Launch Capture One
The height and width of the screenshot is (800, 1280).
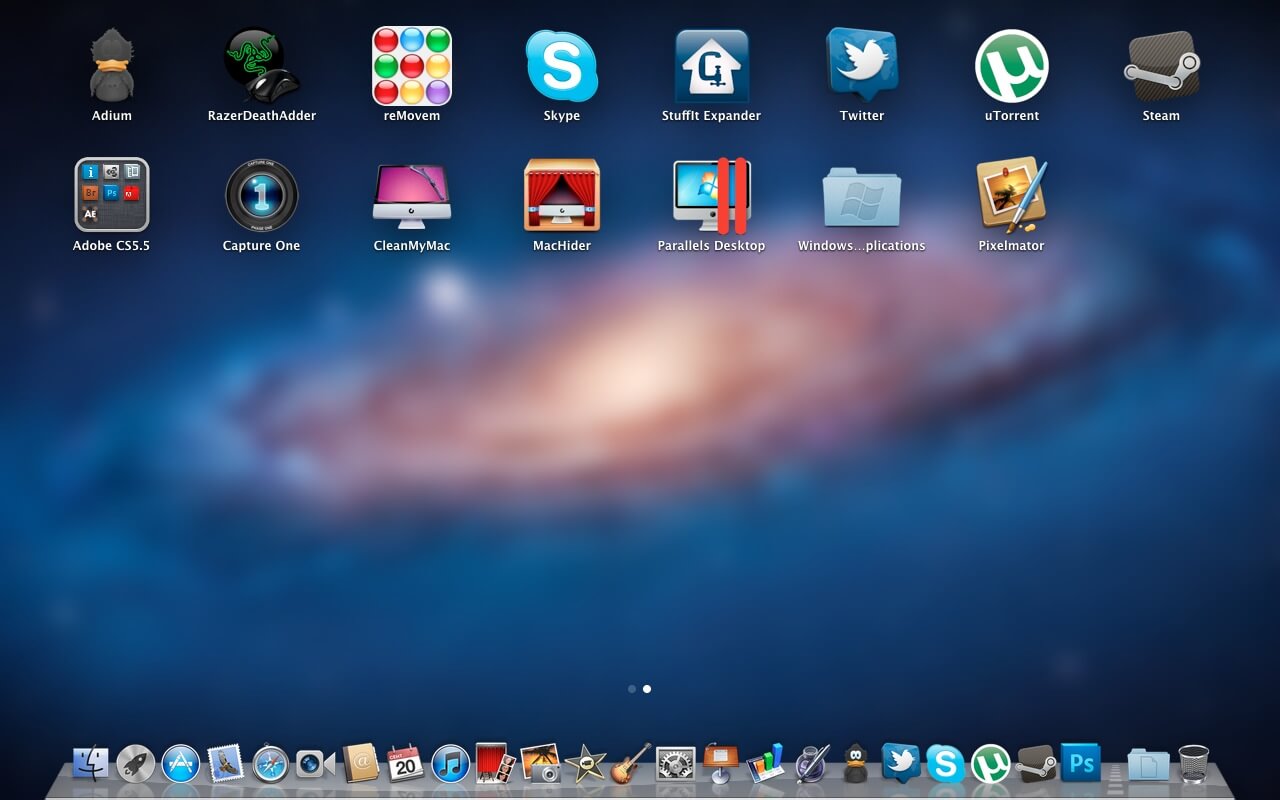coord(261,195)
